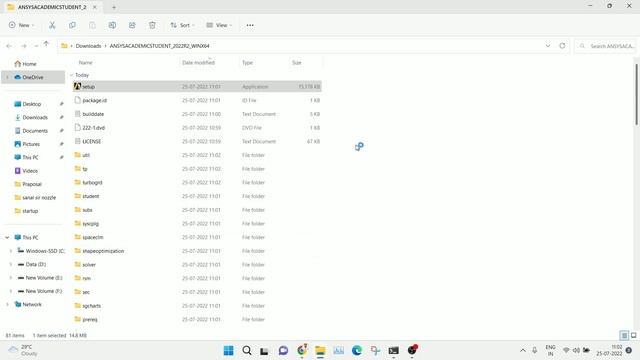Open taskbar Search
Screen dimensions: 640x360
[x=247, y=350]
